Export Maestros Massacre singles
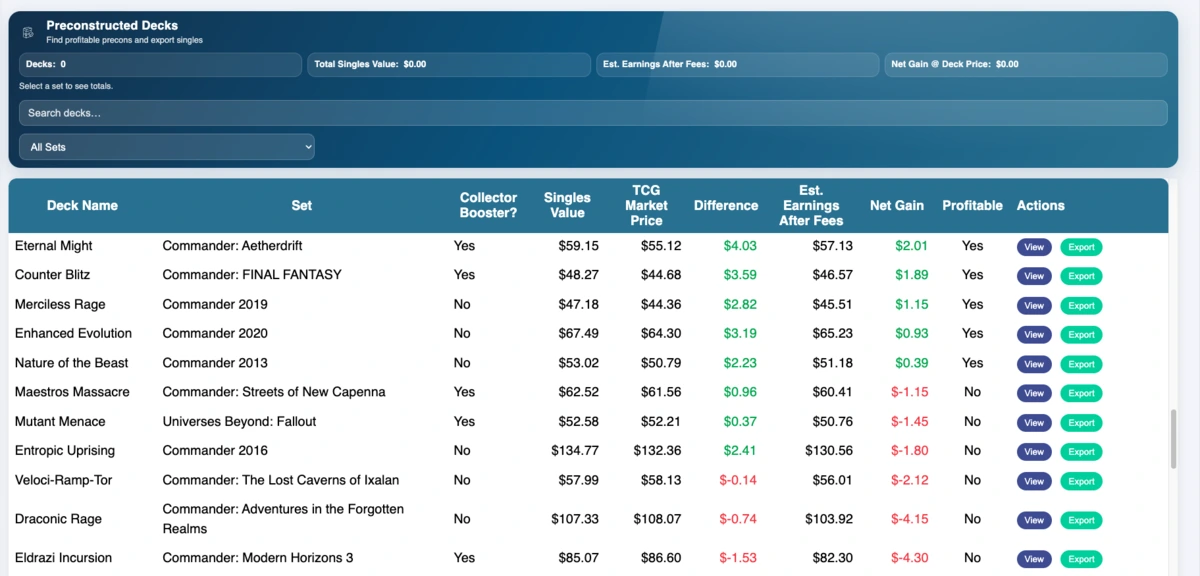This screenshot has width=1200, height=576. (1081, 392)
